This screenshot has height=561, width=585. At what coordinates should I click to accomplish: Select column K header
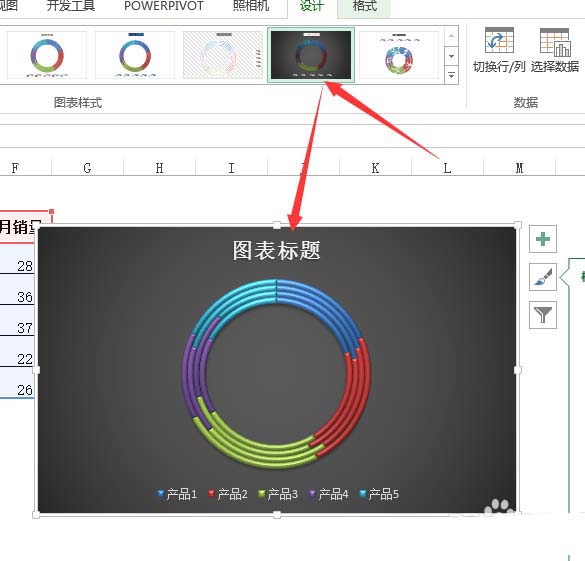click(375, 168)
